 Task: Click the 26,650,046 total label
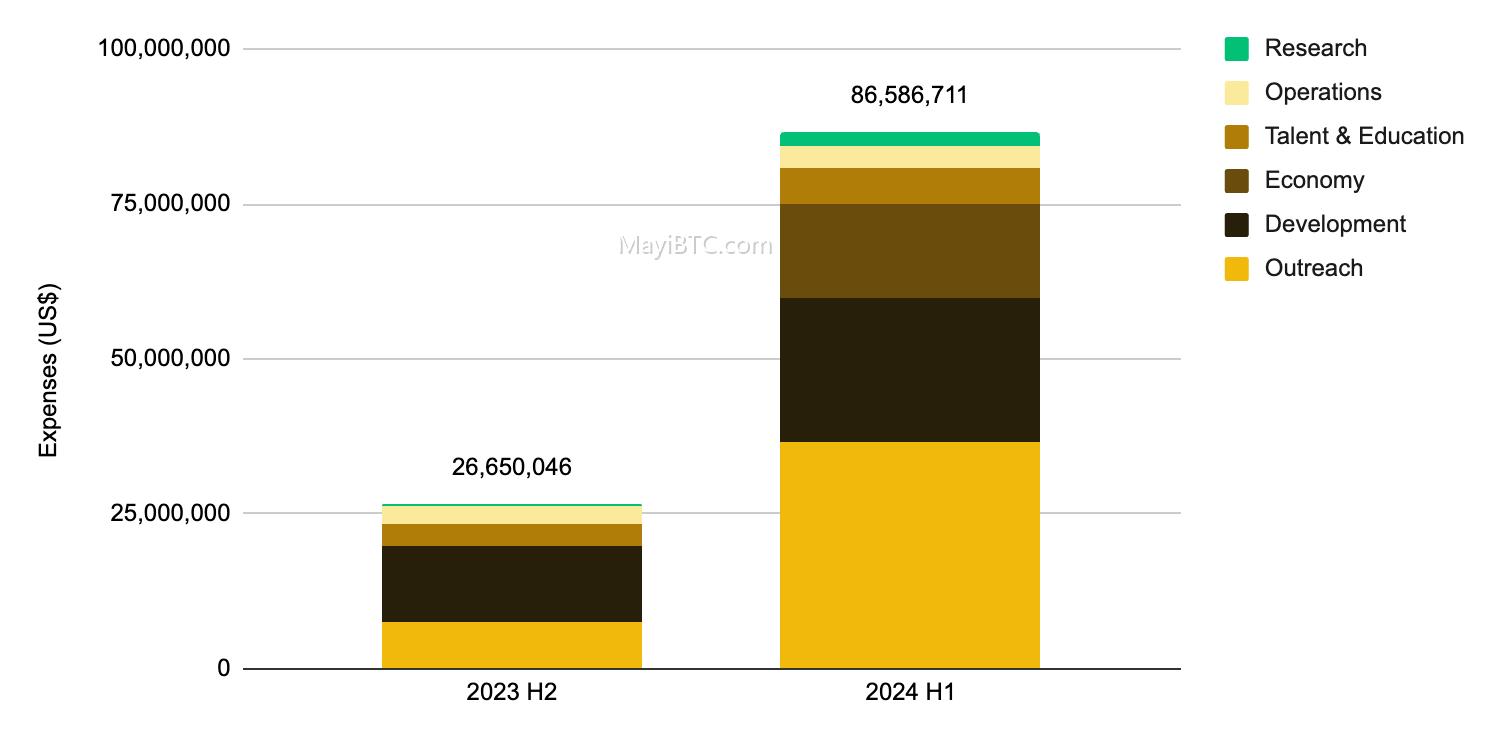pos(512,467)
